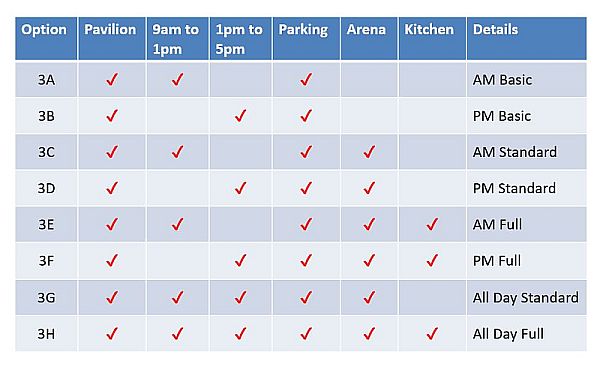
Task: Click the Option column header
Action: pyautogui.click(x=46, y=38)
